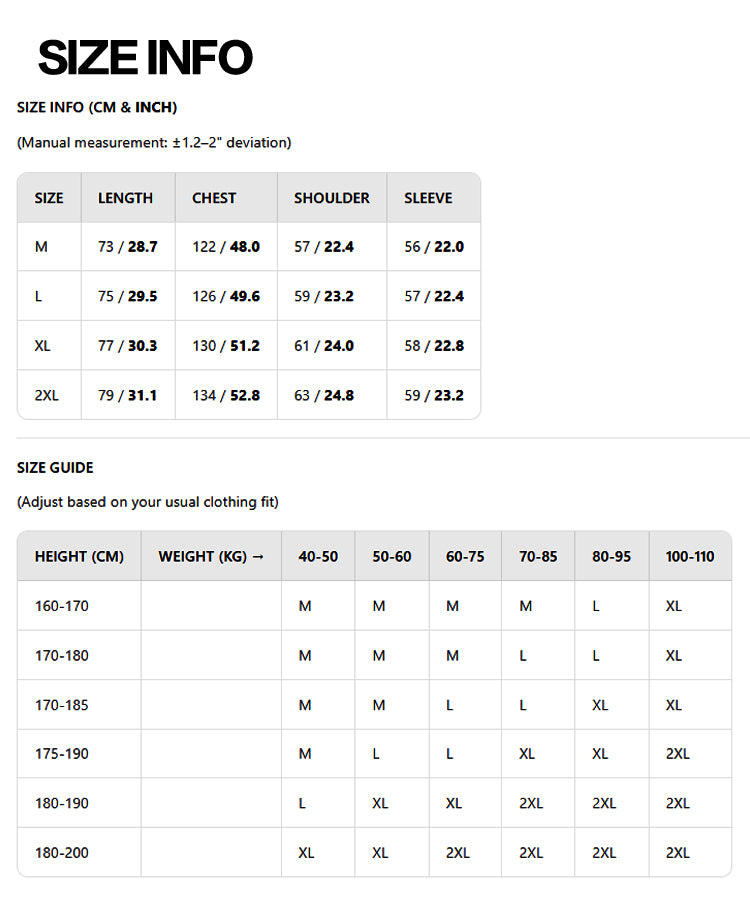750x924 pixels.
Task: Select the 175-190 height row label
Action: click(x=61, y=754)
